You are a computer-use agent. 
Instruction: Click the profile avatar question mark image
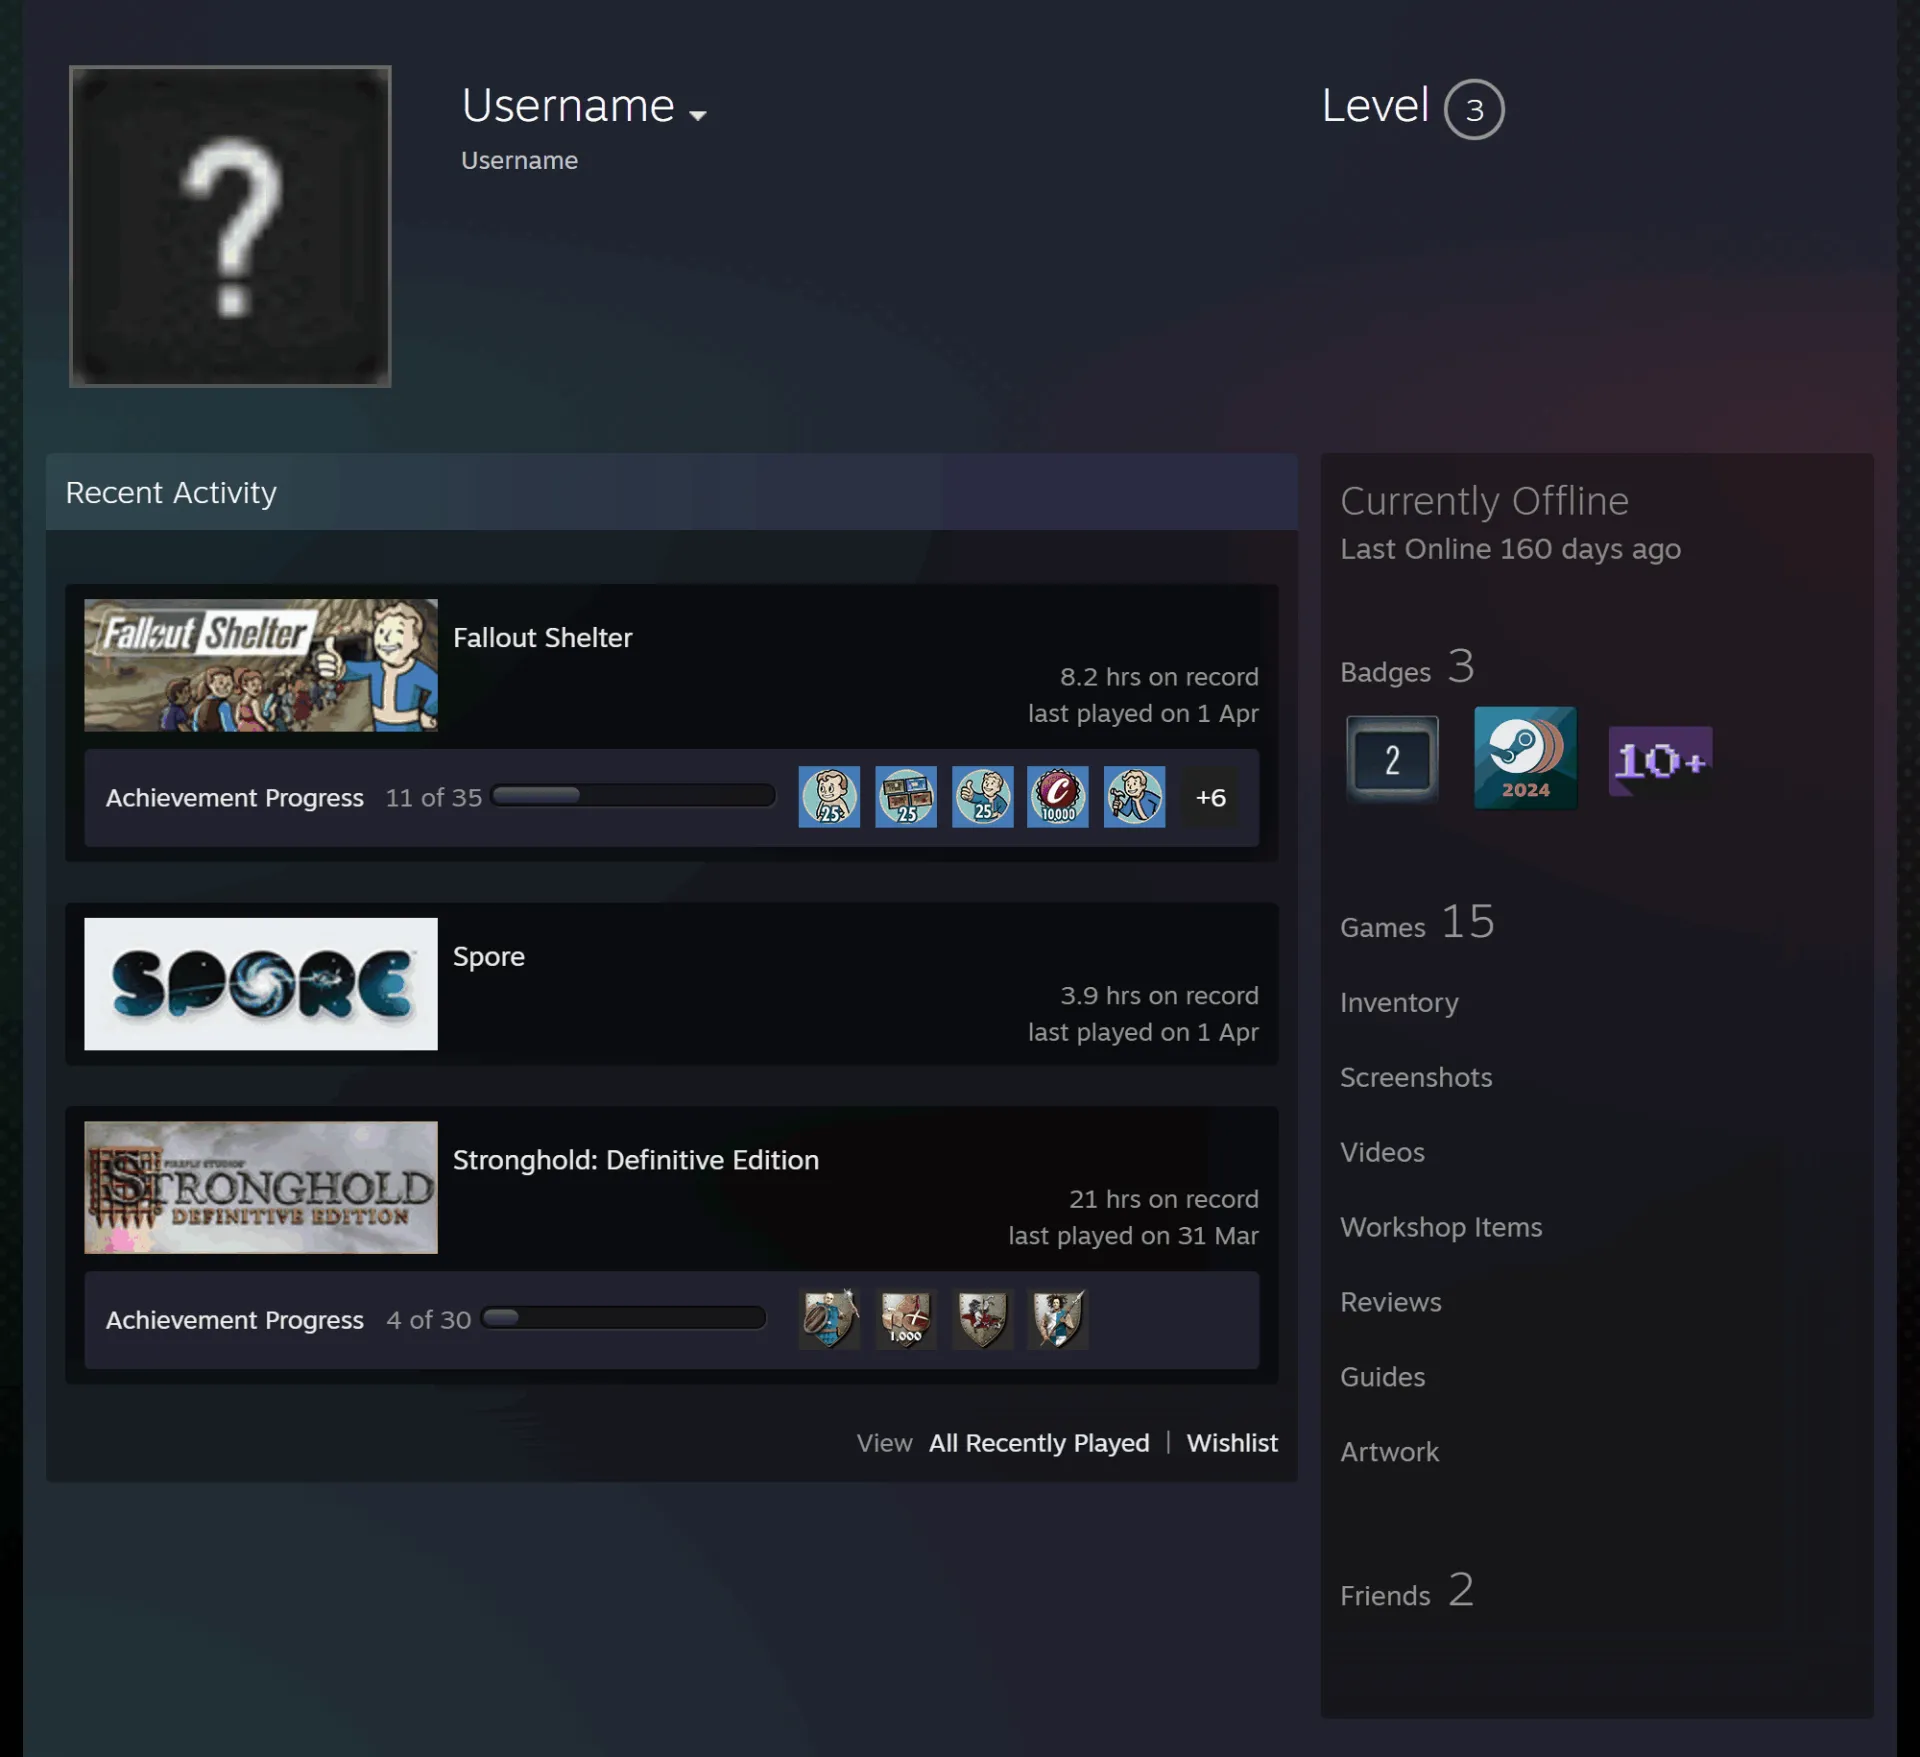point(230,226)
